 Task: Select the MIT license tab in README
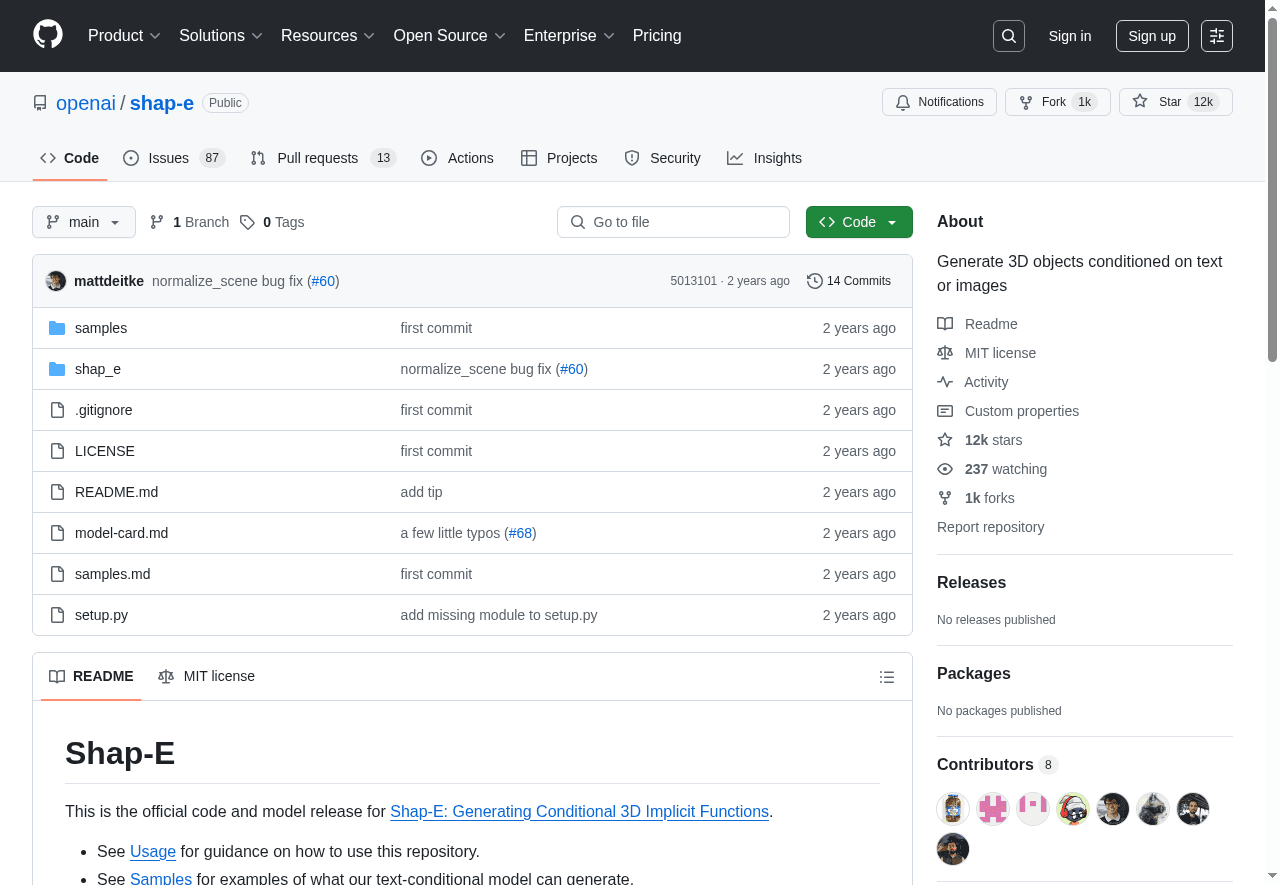(x=207, y=676)
